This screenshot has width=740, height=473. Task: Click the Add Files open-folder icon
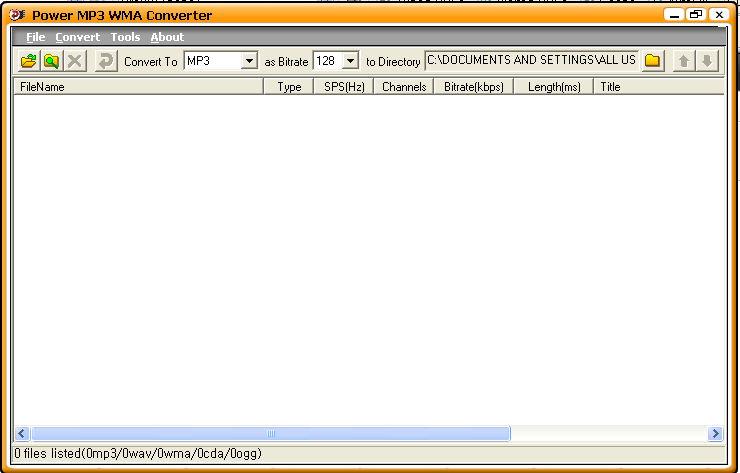click(x=29, y=61)
